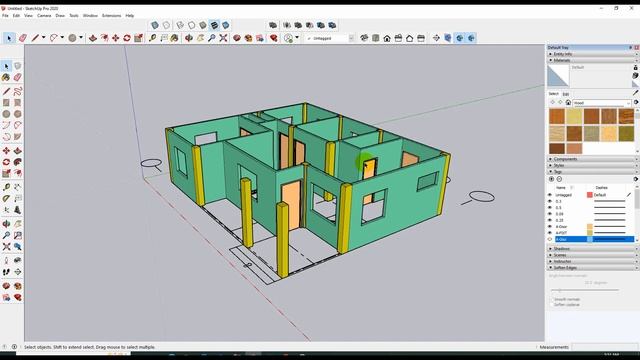Toggle visibility of tag 0.25
This screenshot has height=360, width=640.
tap(550, 220)
